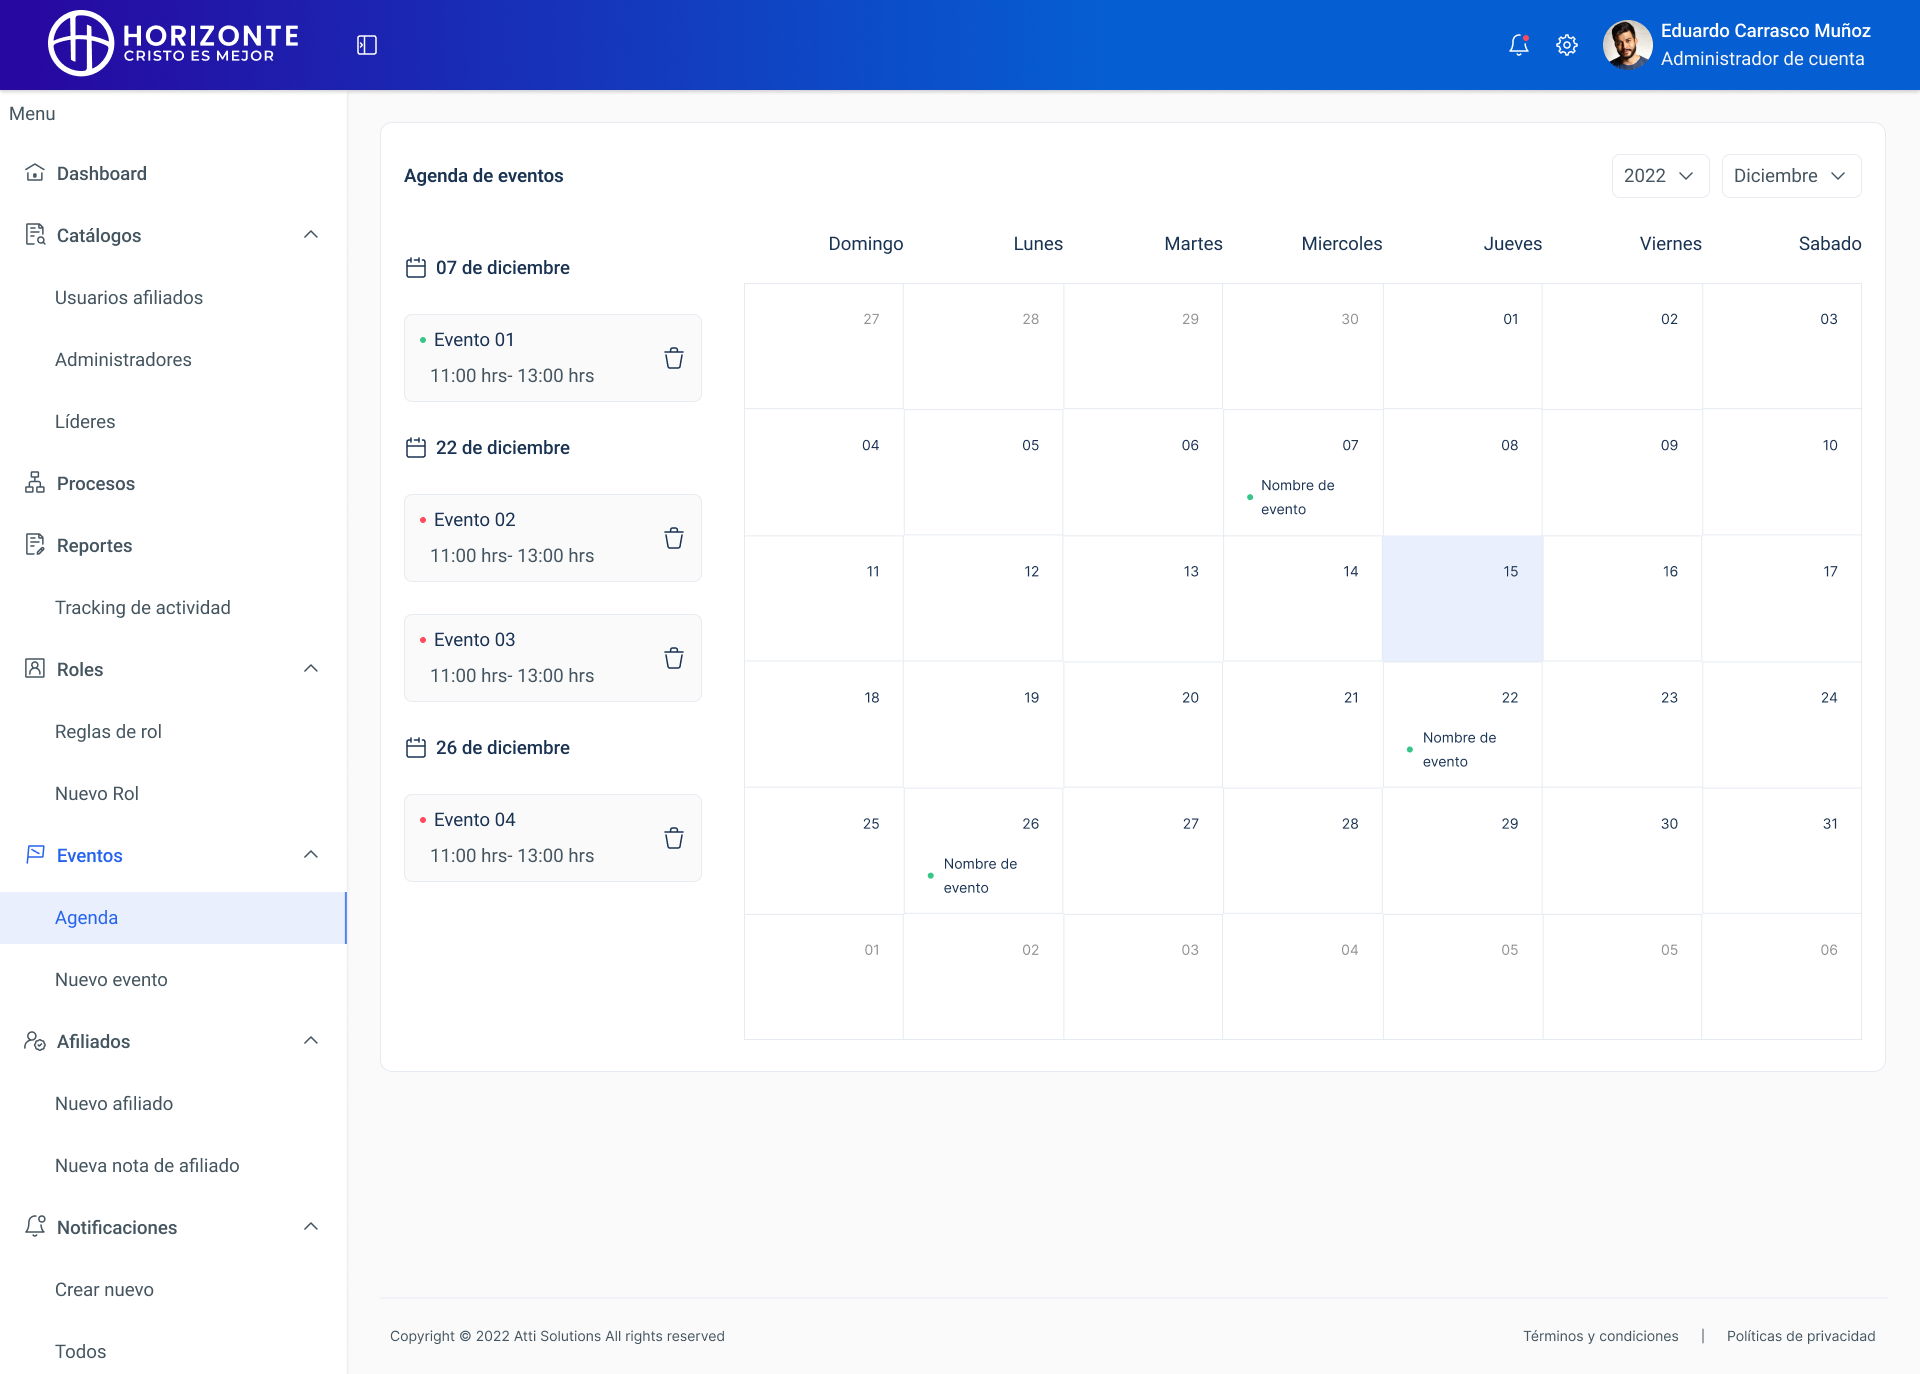Viewport: 1920px width, 1374px height.
Task: Delete Evento 01 with trash icon
Action: point(674,358)
